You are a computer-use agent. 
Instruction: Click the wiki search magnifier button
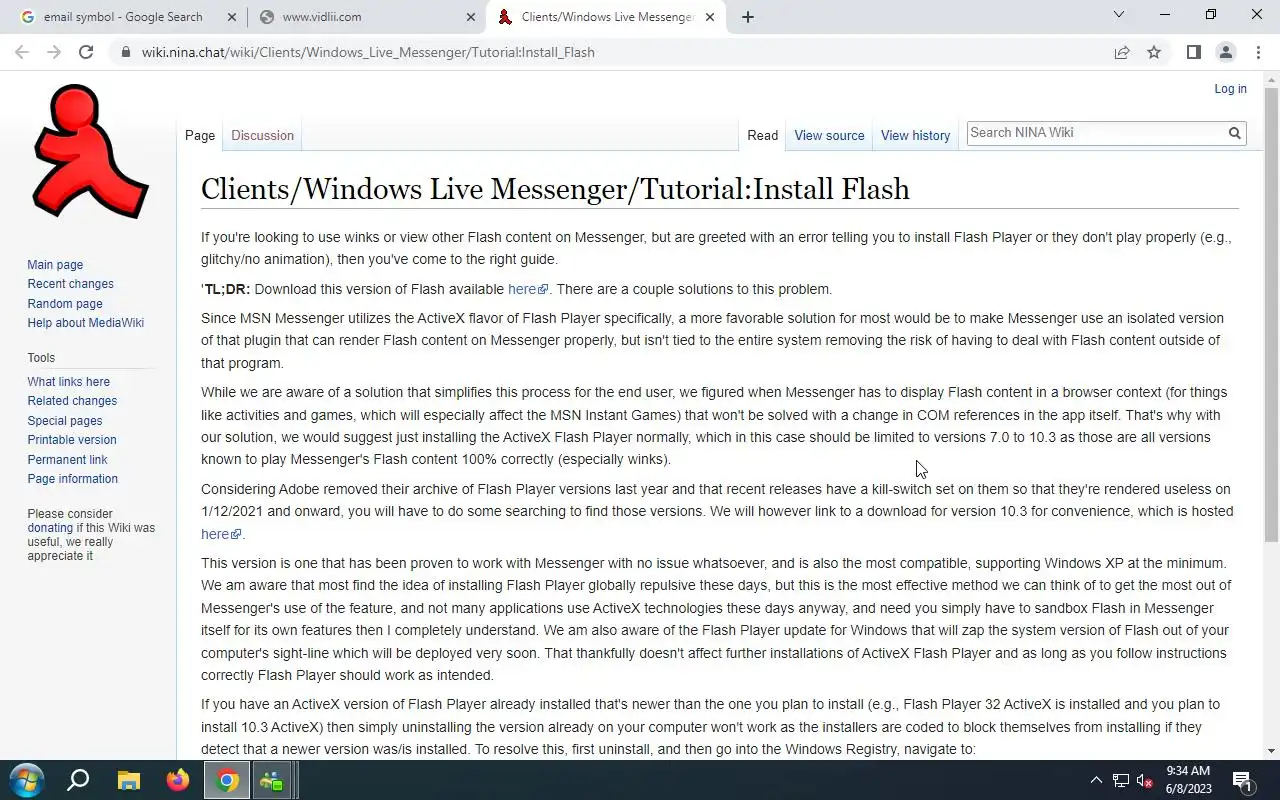[x=1234, y=133]
